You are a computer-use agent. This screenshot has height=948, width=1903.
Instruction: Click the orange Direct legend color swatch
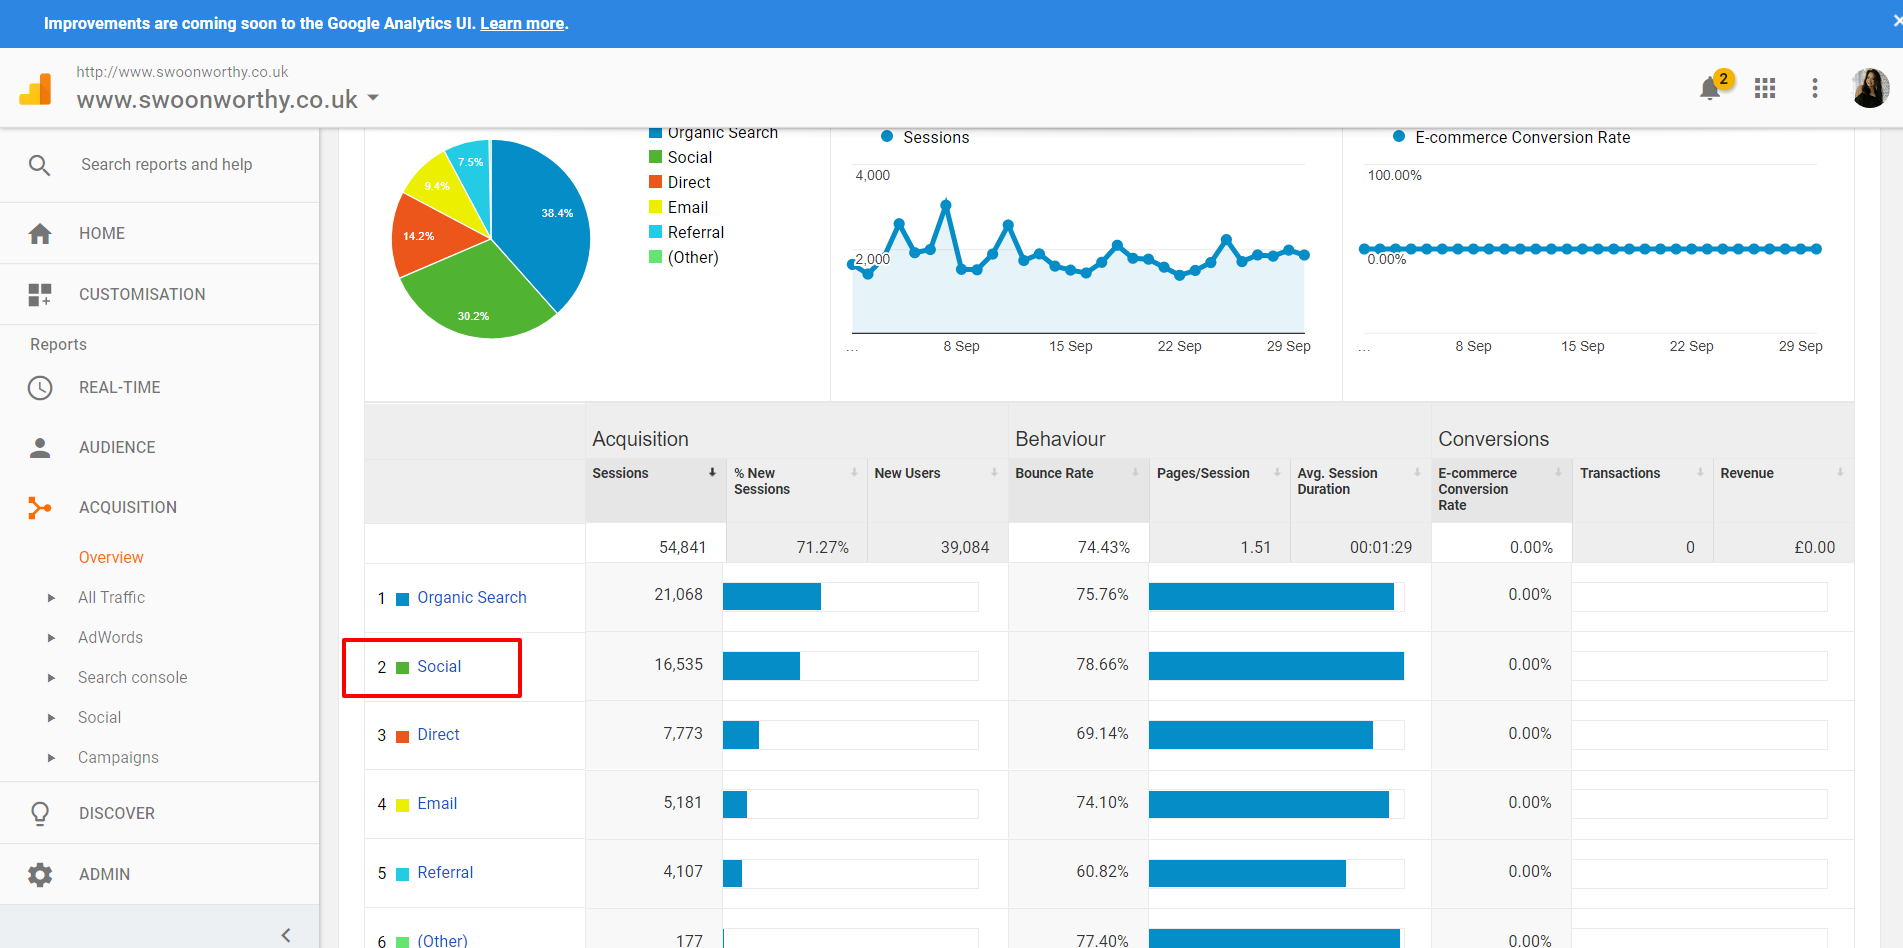656,182
